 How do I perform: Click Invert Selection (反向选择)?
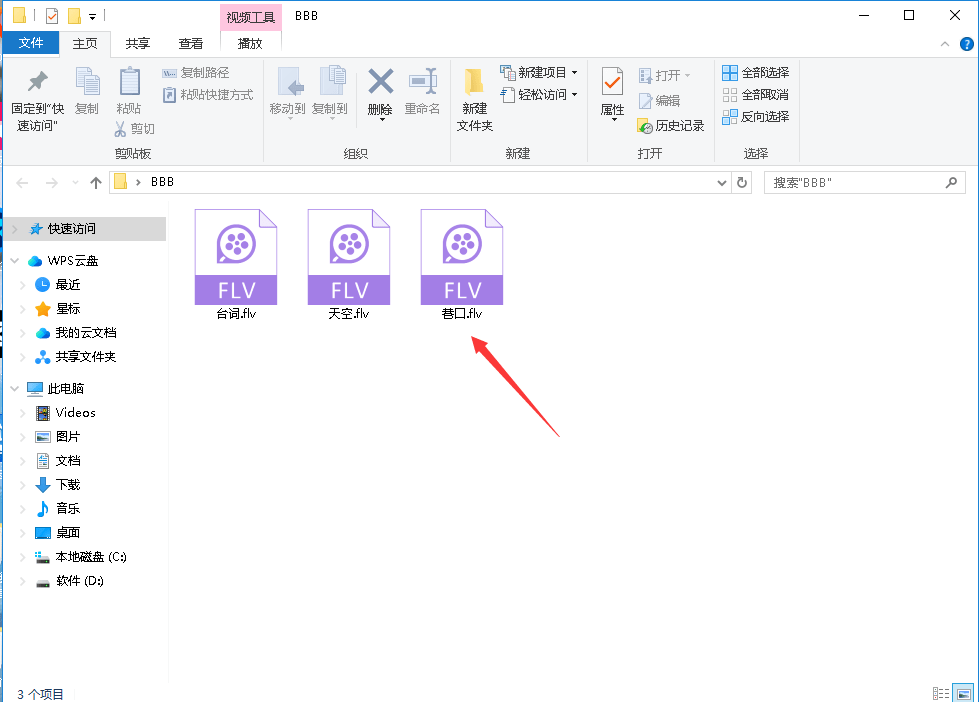[755, 117]
